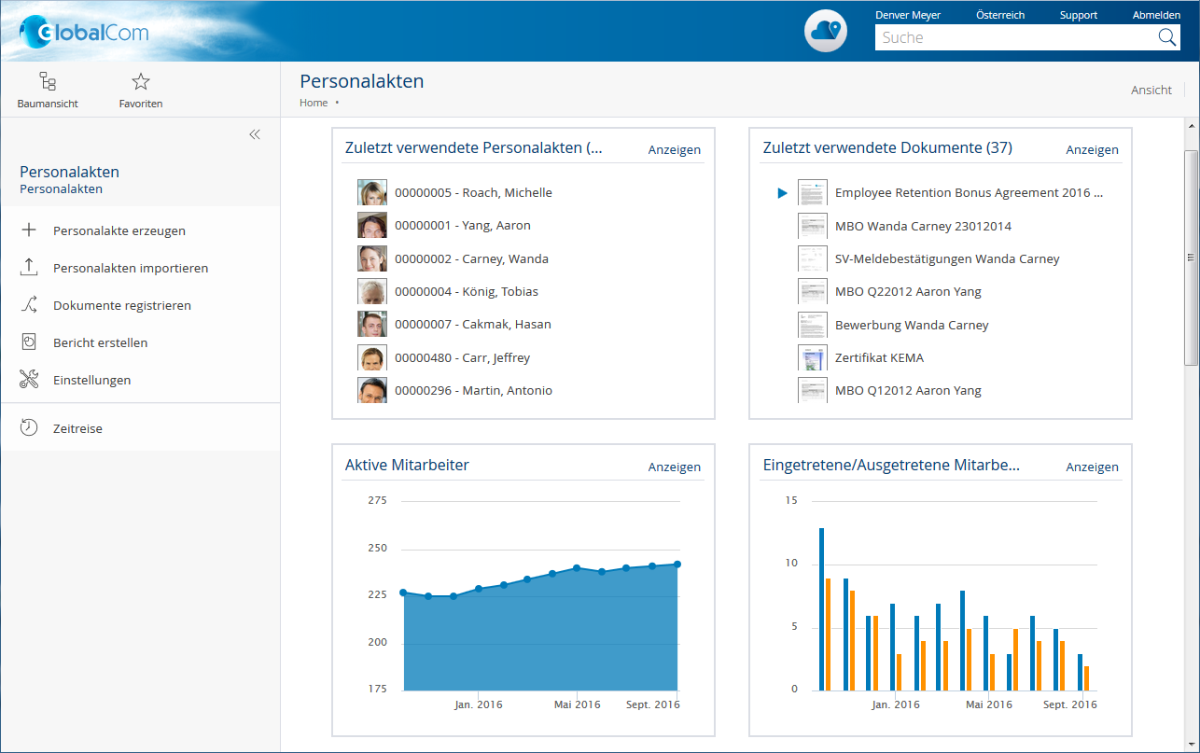Viewport: 1200px width, 753px height.
Task: Click arrow beside Employee Retention Bonus Agreement
Action: (x=783, y=193)
